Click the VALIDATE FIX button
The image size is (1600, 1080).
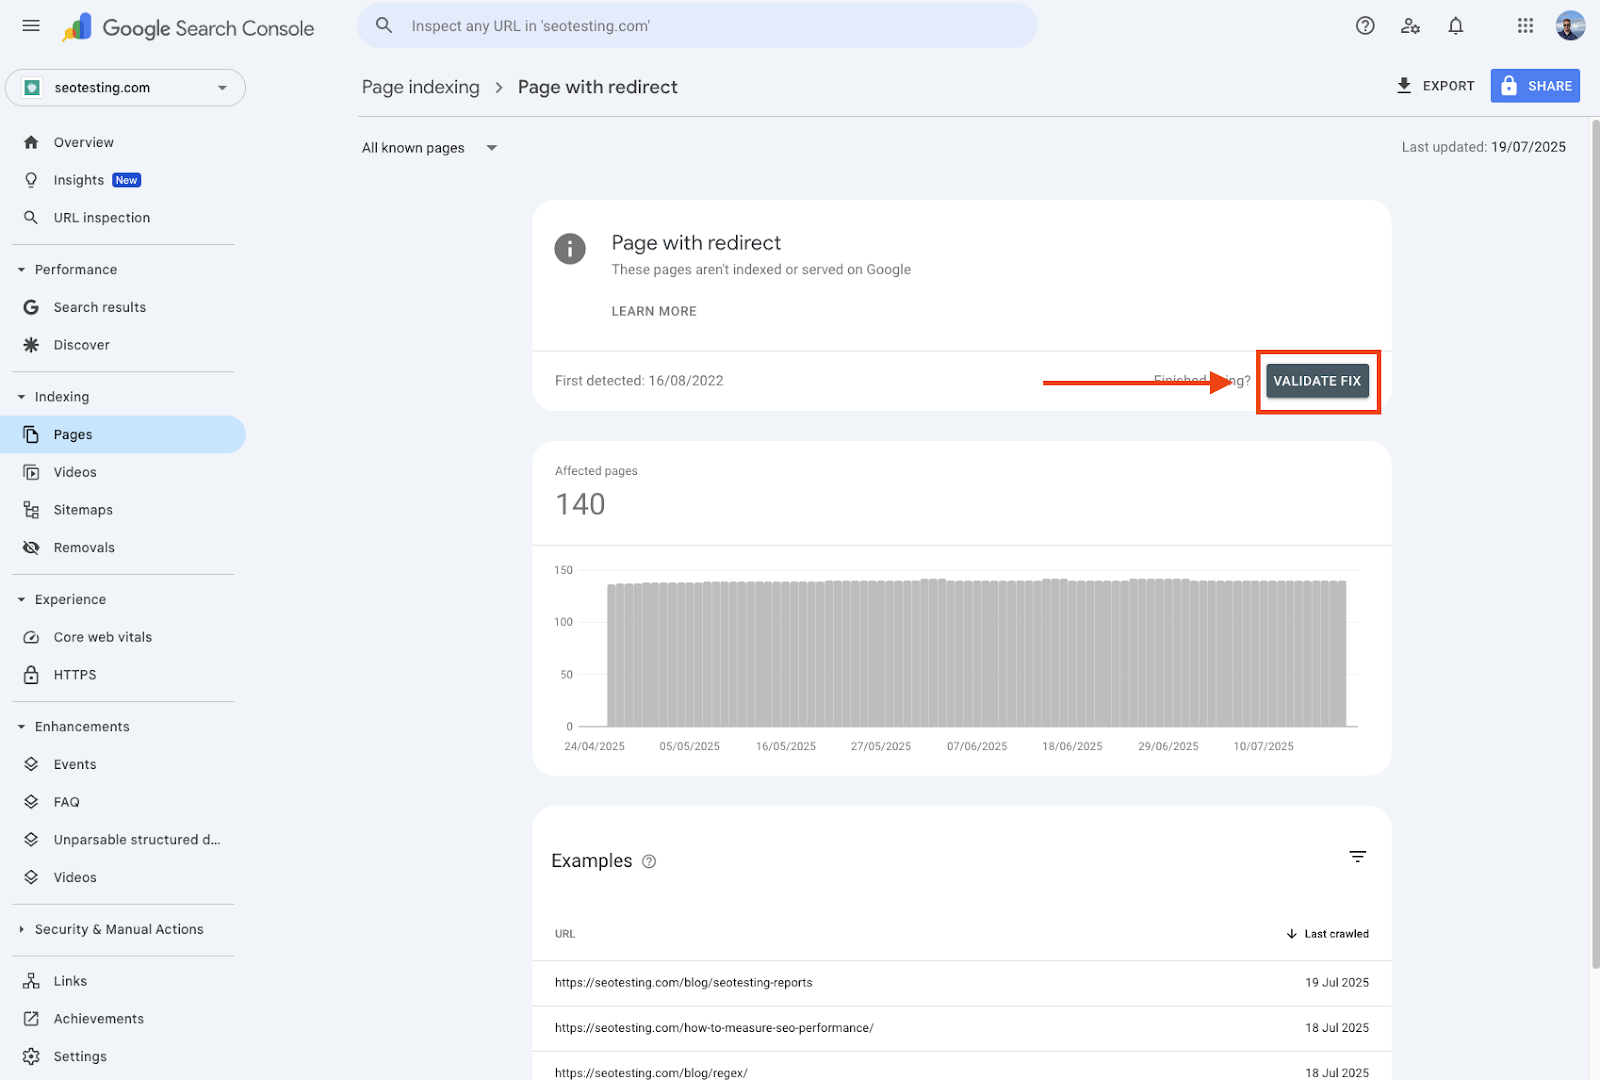pyautogui.click(x=1317, y=381)
